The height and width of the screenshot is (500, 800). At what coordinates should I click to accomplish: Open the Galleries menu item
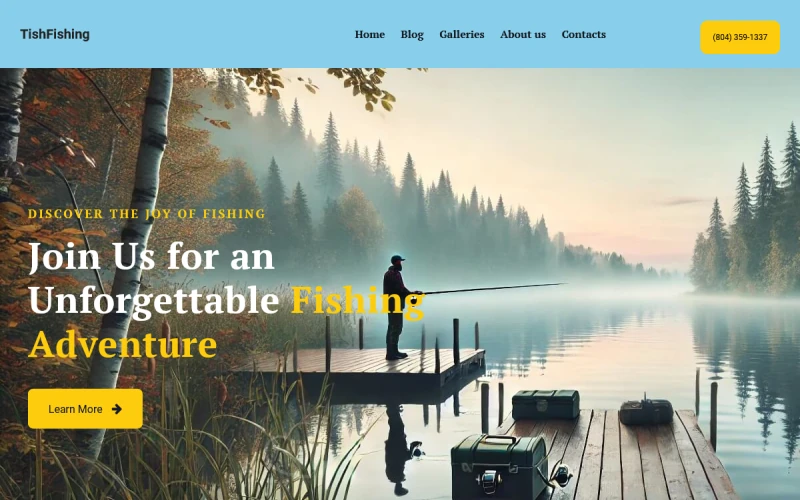[462, 34]
